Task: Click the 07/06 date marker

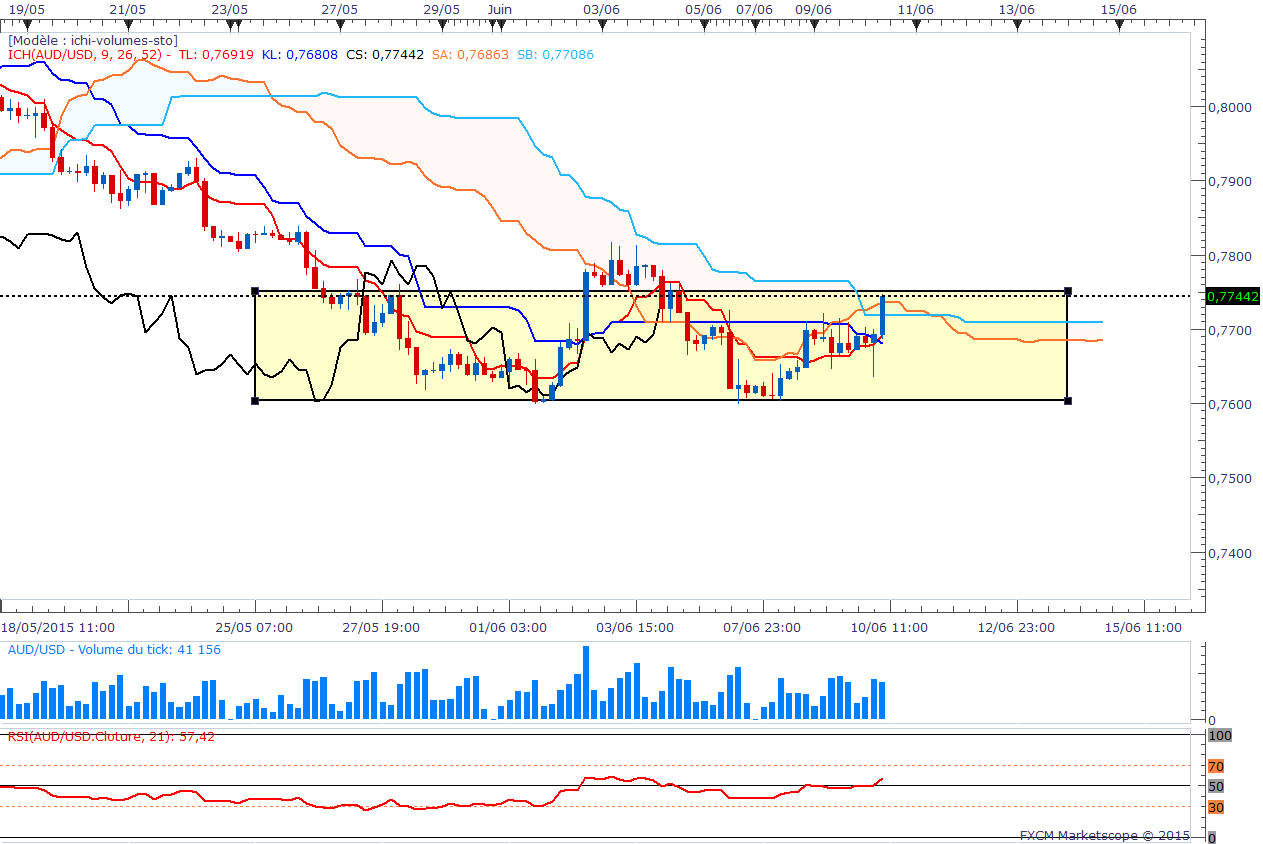Action: (755, 8)
